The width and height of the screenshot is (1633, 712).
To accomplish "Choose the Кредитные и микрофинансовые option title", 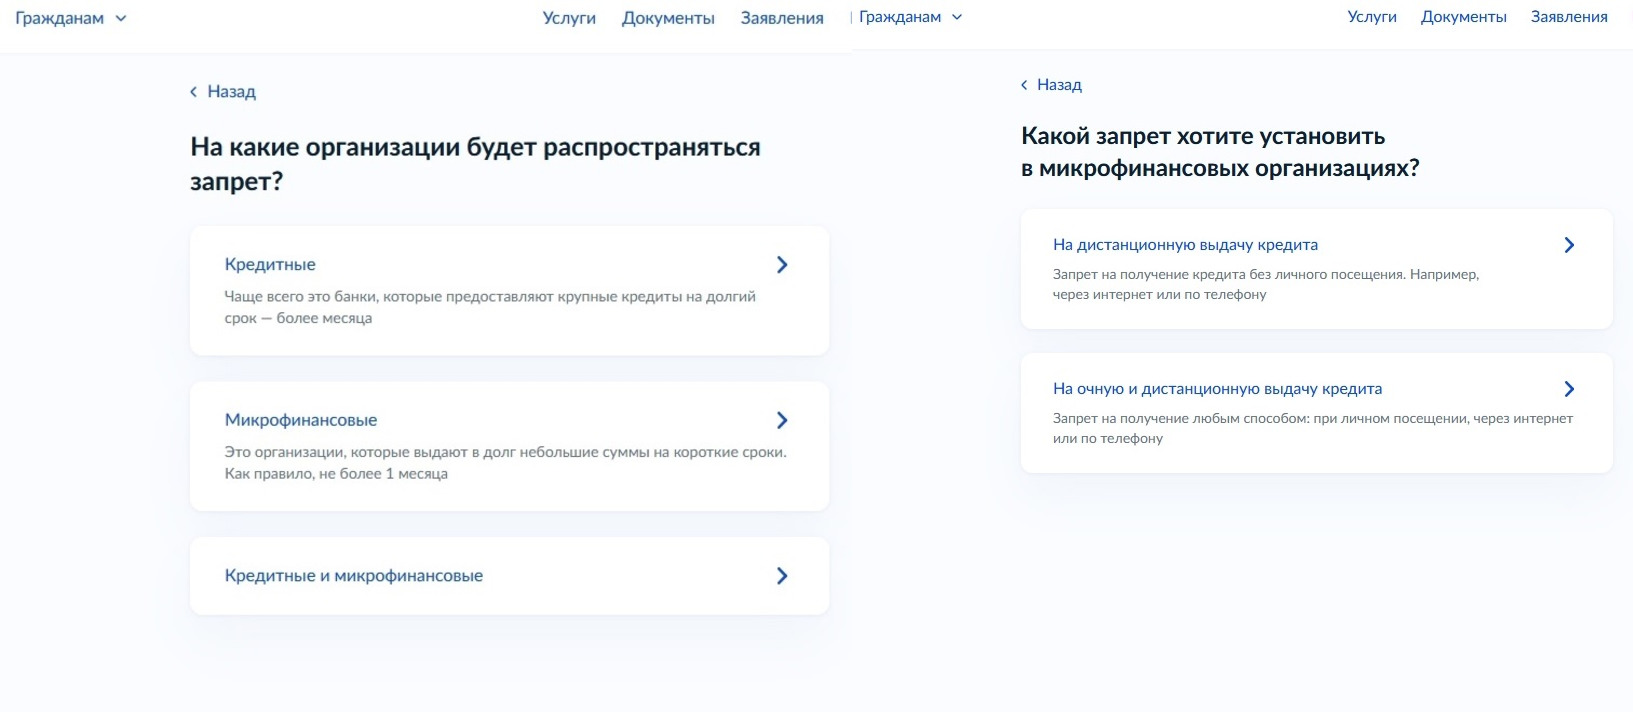I will 354,576.
